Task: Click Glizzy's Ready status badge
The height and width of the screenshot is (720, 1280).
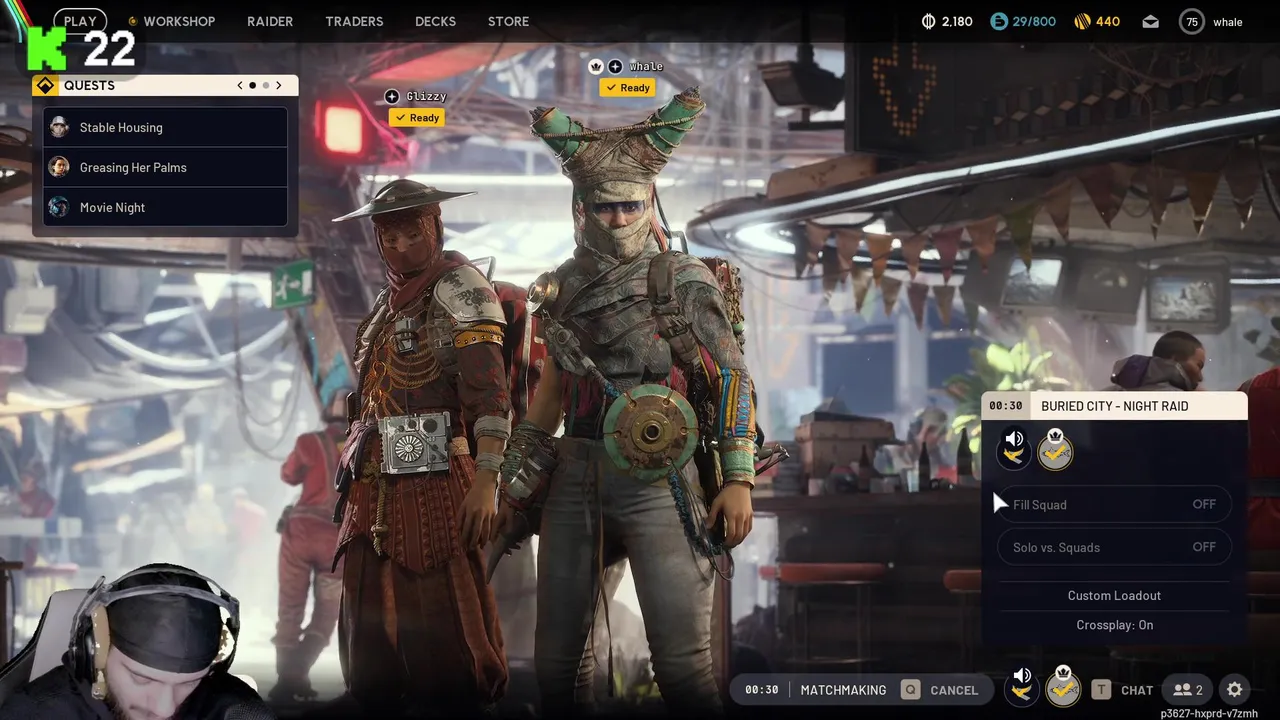Action: coord(417,118)
